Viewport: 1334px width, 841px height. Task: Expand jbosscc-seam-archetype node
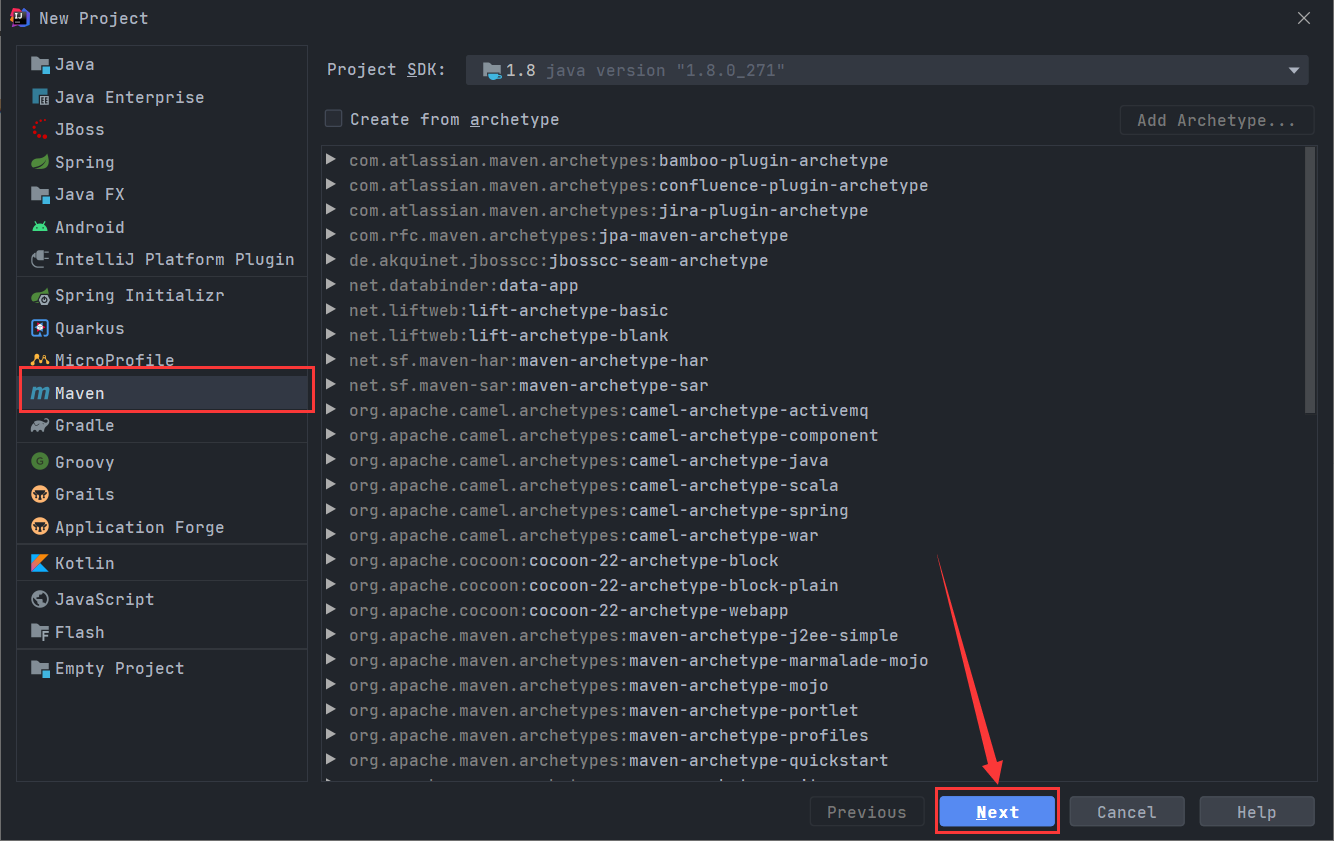(x=331, y=260)
